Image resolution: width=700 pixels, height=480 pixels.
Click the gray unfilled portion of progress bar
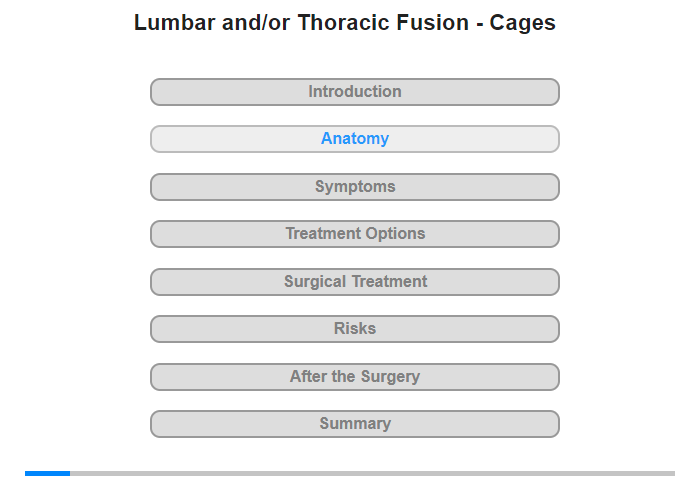click(372, 473)
